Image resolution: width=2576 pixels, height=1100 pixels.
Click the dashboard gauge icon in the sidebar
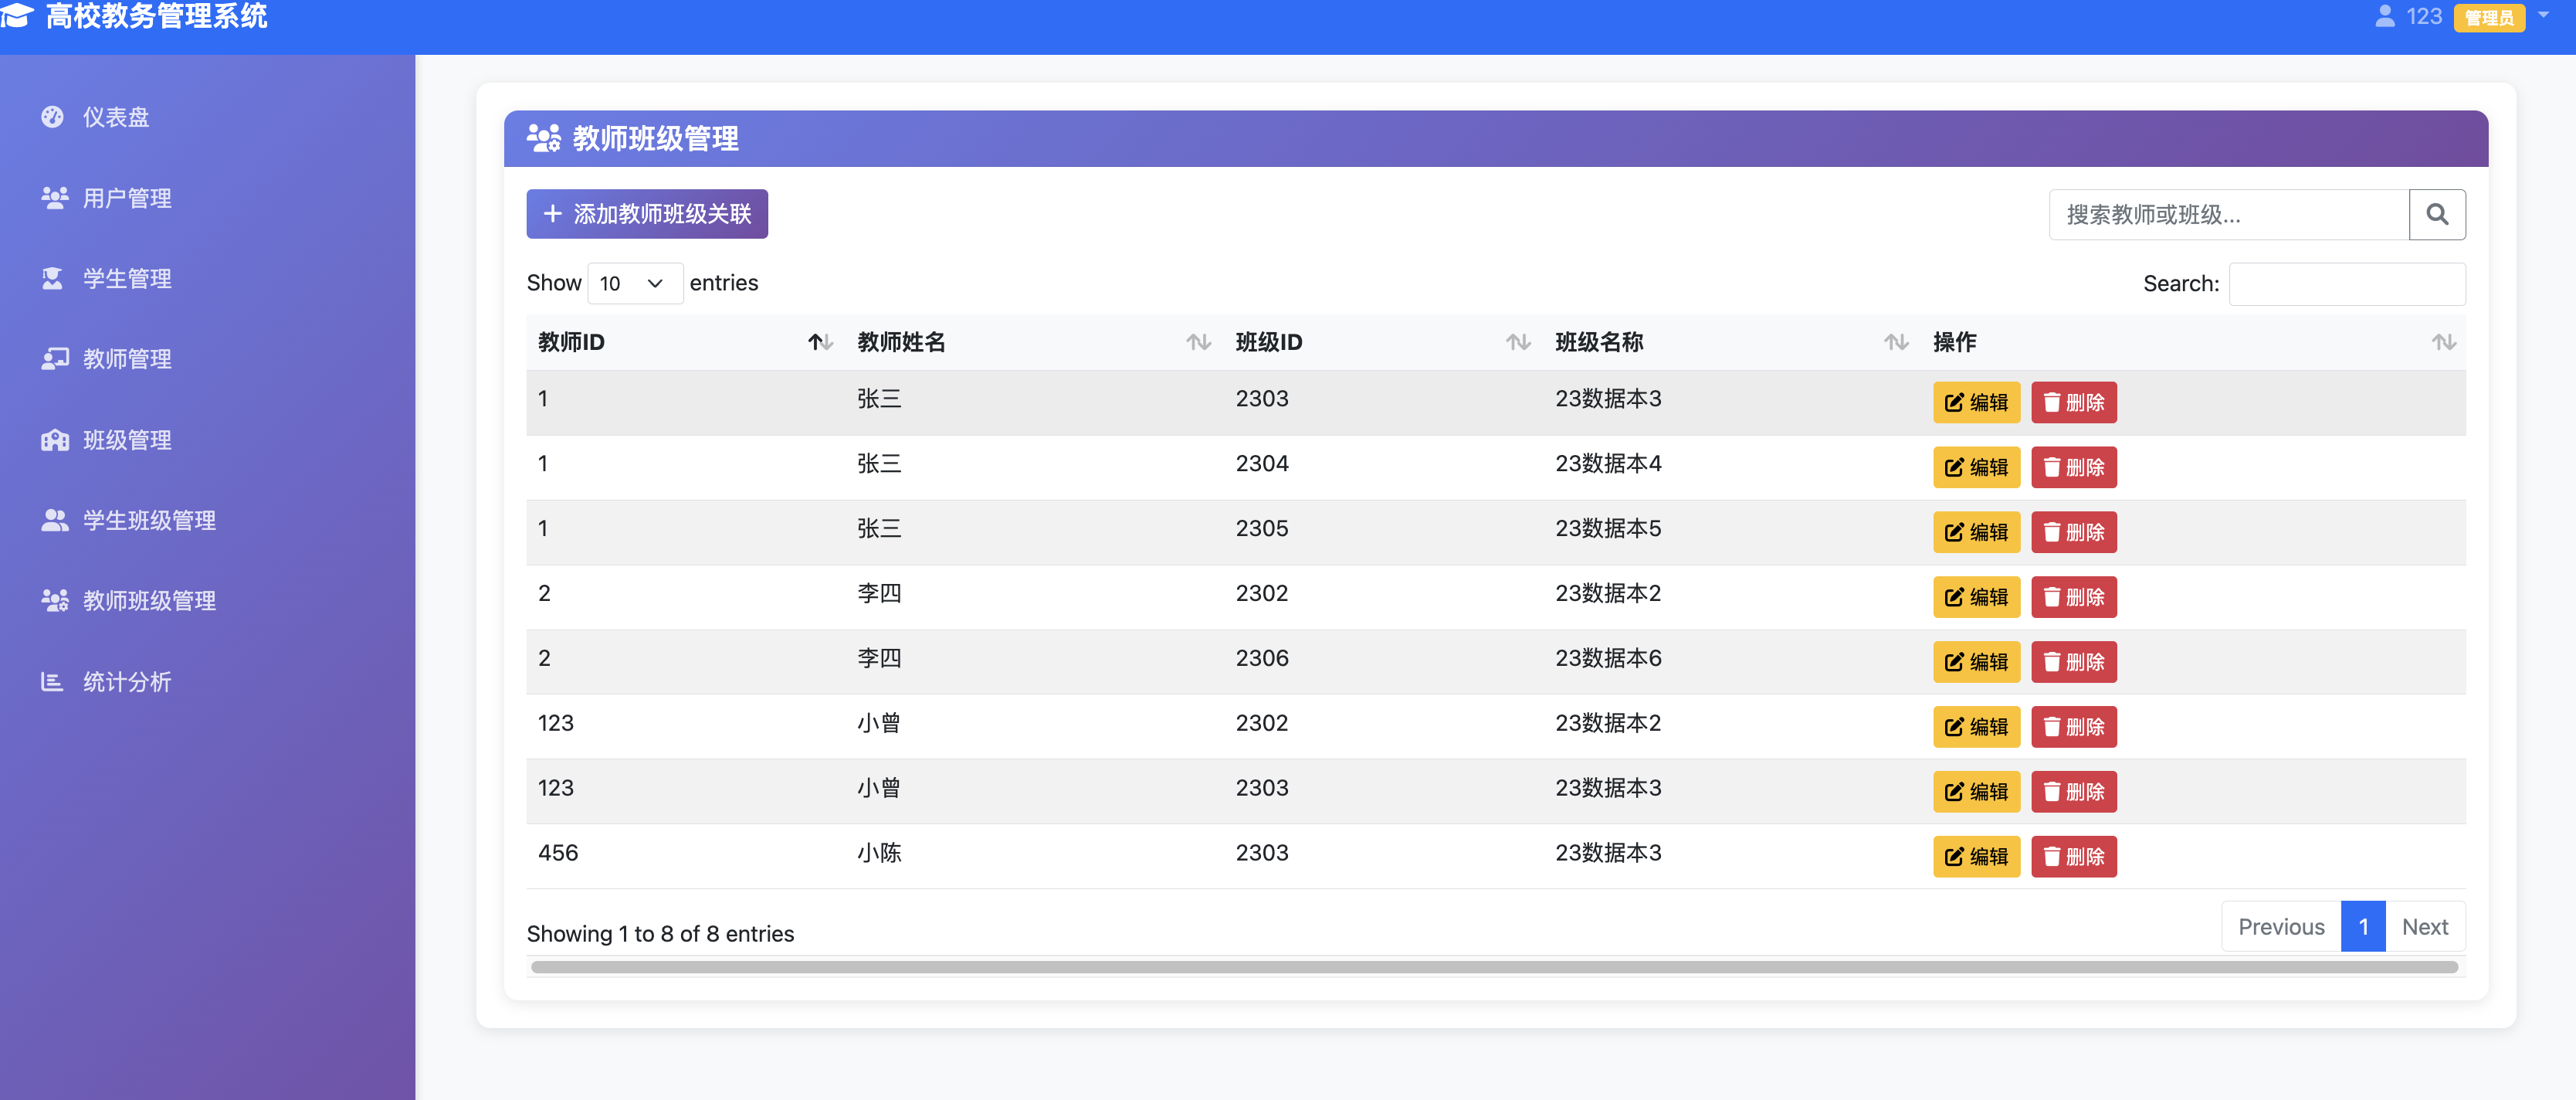53,117
